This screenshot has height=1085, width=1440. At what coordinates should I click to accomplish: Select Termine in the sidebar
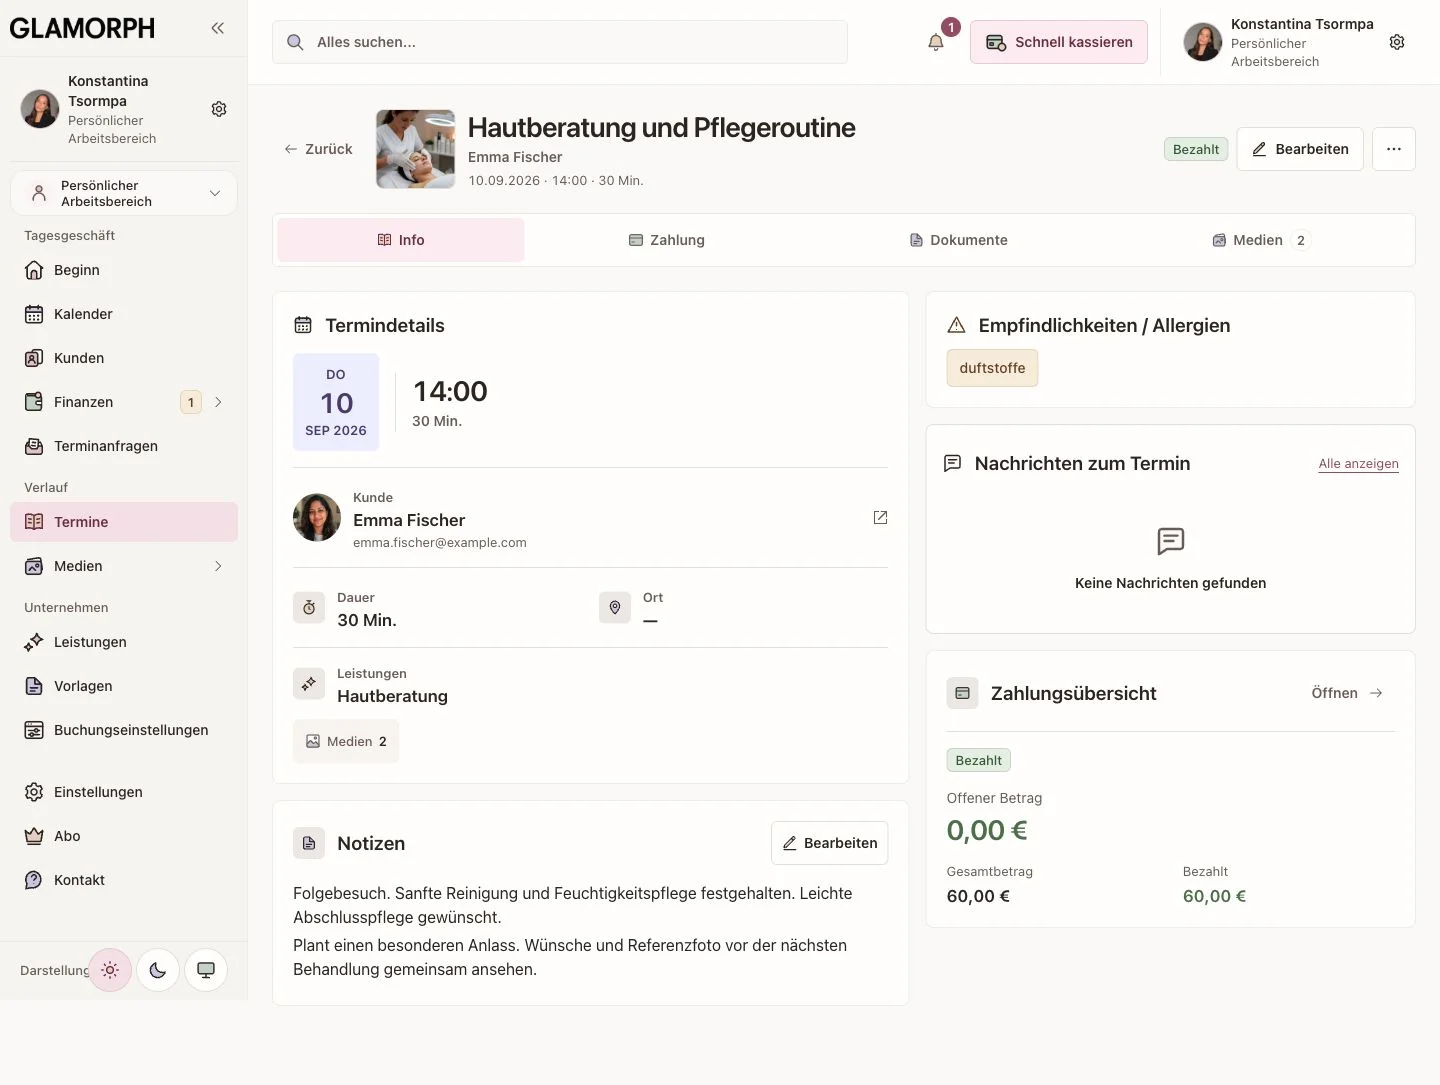pos(124,522)
